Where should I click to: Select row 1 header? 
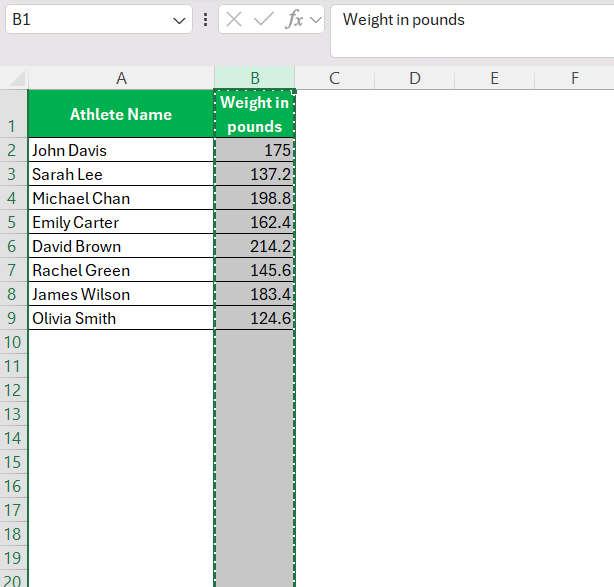point(14,114)
